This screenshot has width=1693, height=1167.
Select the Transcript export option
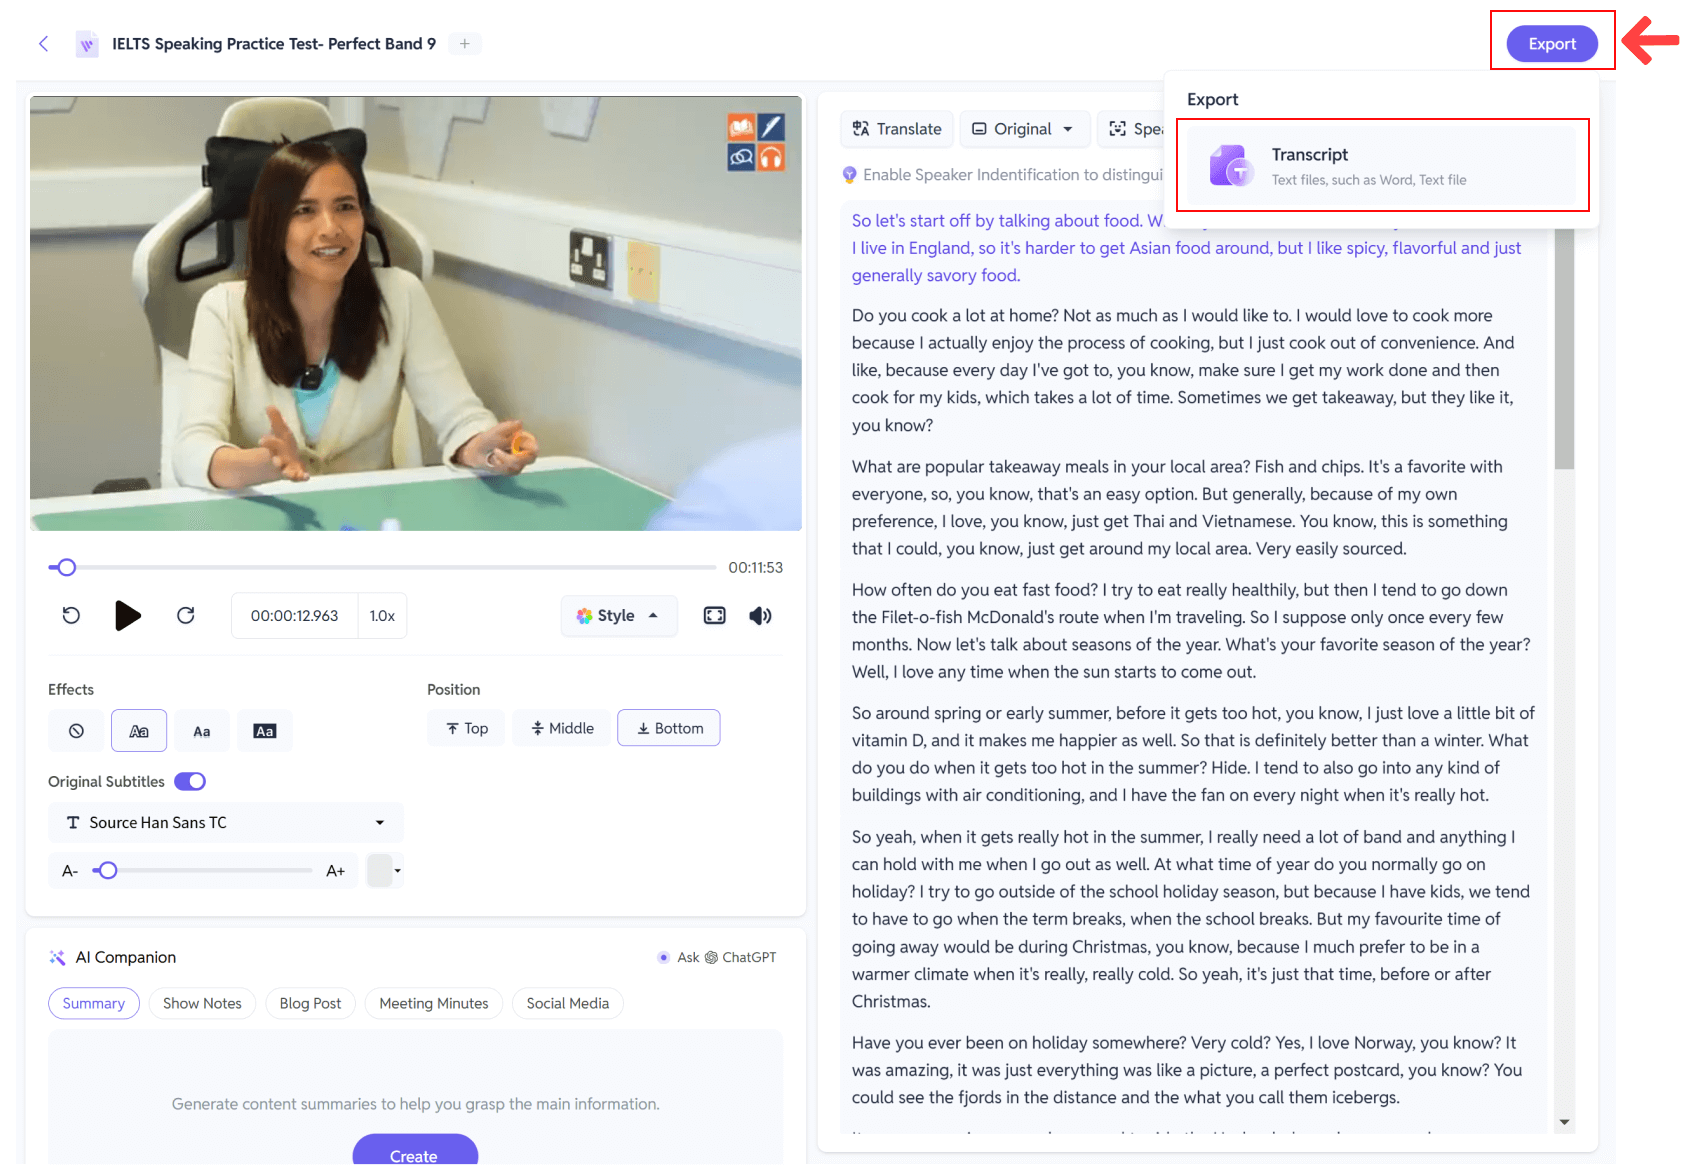[1382, 166]
